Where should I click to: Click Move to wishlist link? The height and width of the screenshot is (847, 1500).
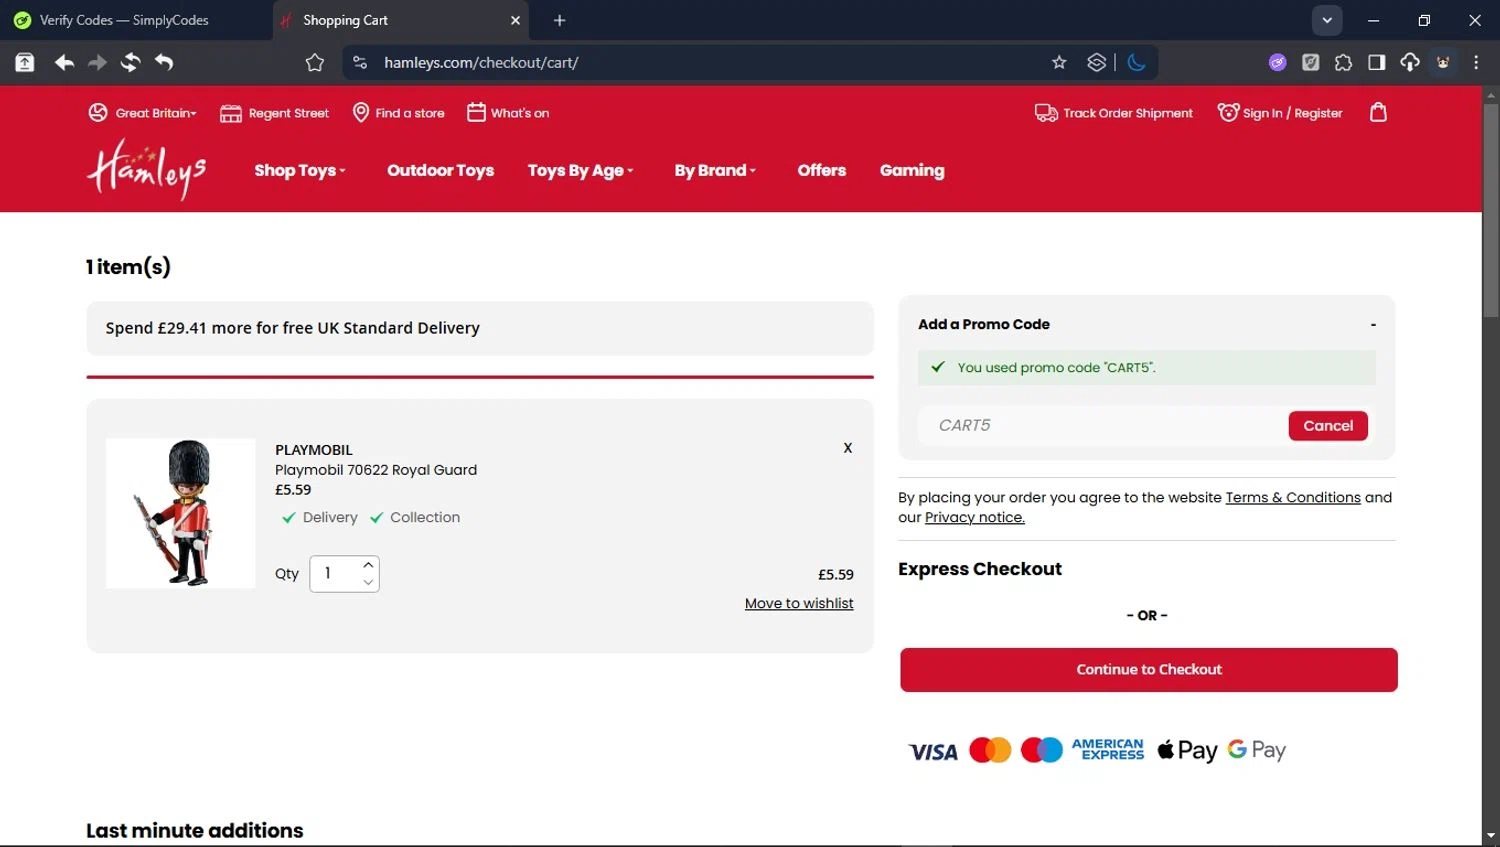pos(799,603)
